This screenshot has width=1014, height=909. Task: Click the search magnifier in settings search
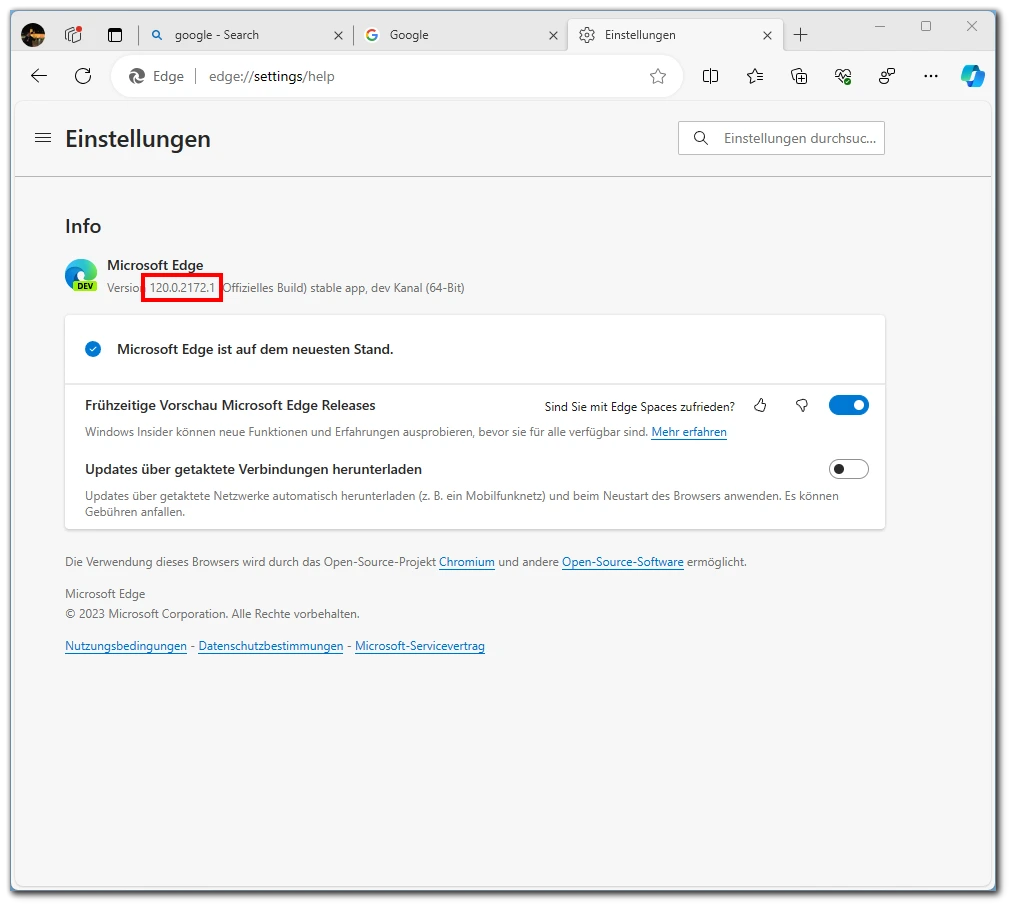(700, 138)
